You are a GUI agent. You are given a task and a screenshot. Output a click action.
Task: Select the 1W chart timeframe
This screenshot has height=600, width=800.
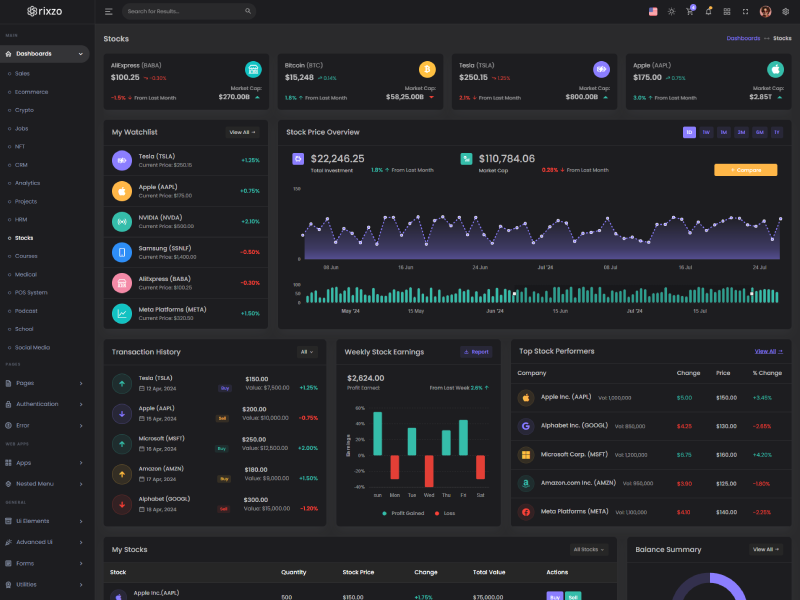(x=706, y=132)
